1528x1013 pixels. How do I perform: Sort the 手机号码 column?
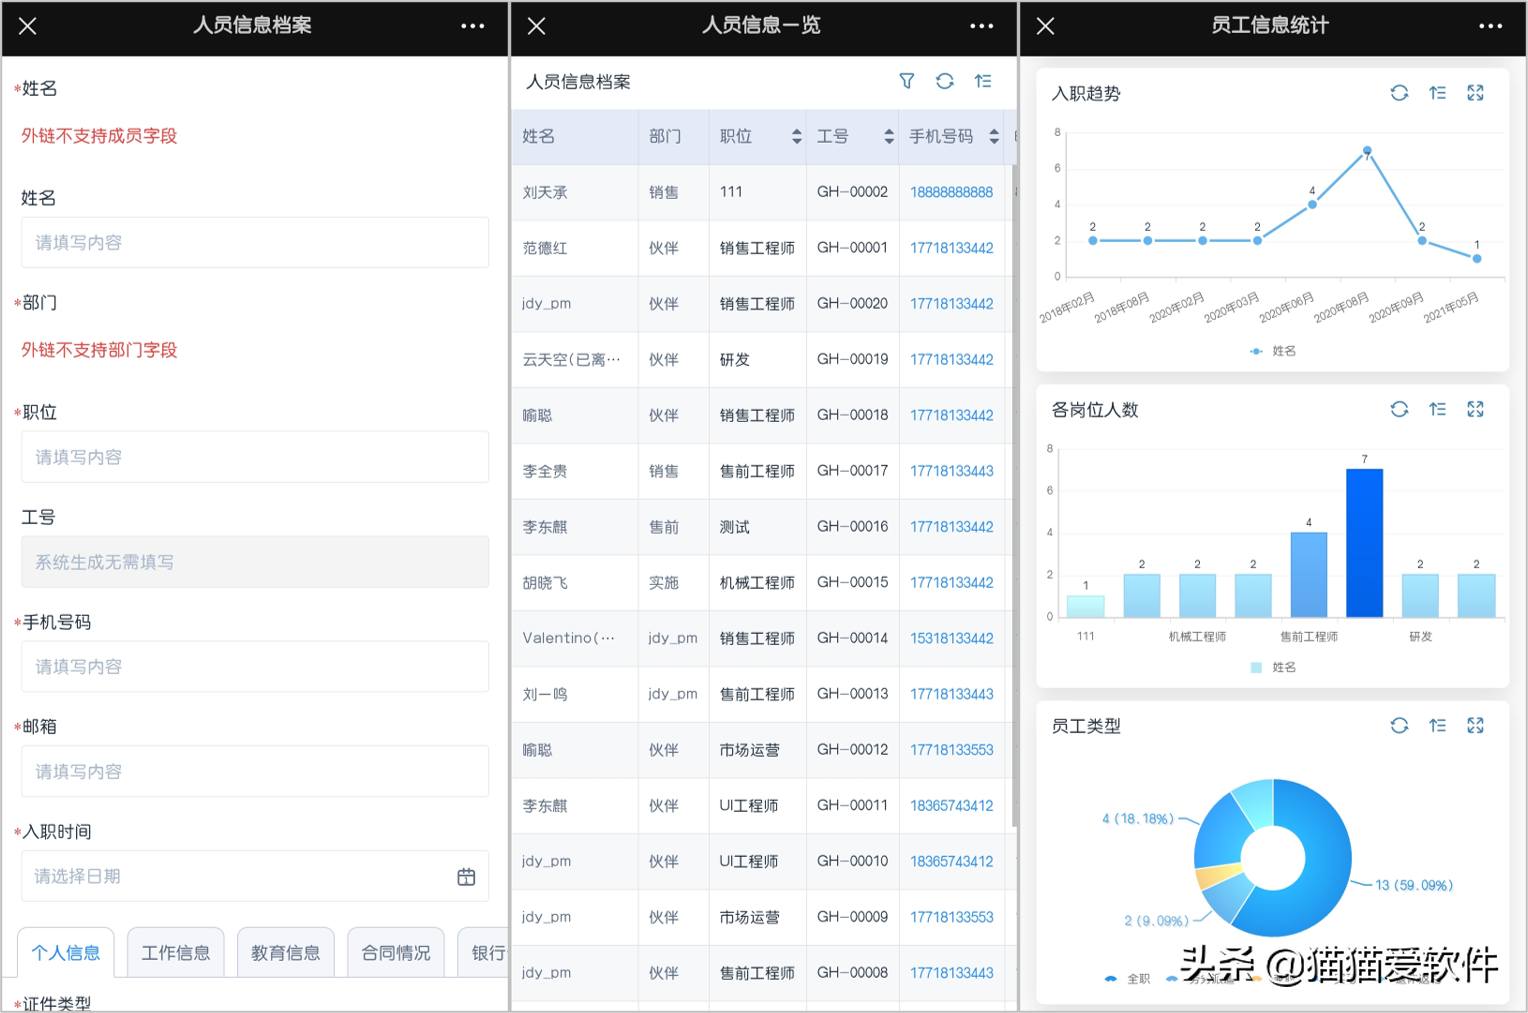click(x=992, y=136)
